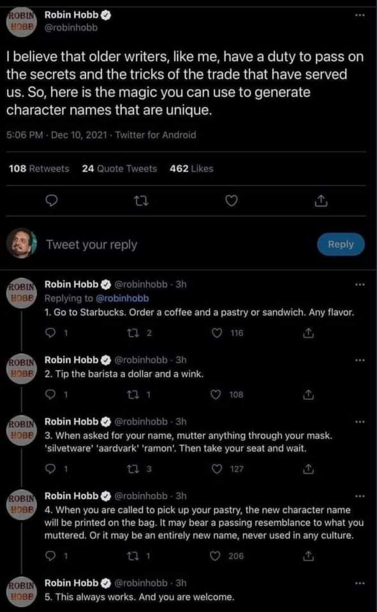
Task: View the 462 Likes list
Action: point(192,169)
